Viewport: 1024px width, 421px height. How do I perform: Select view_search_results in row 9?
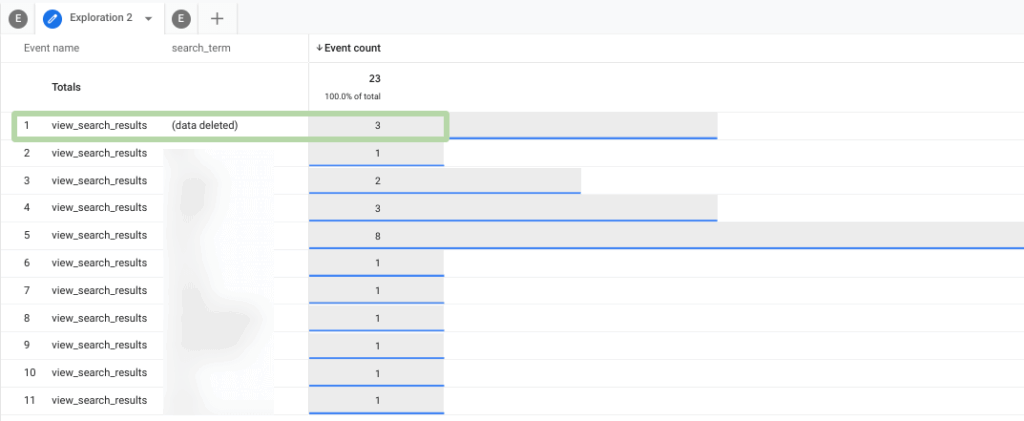pos(99,345)
